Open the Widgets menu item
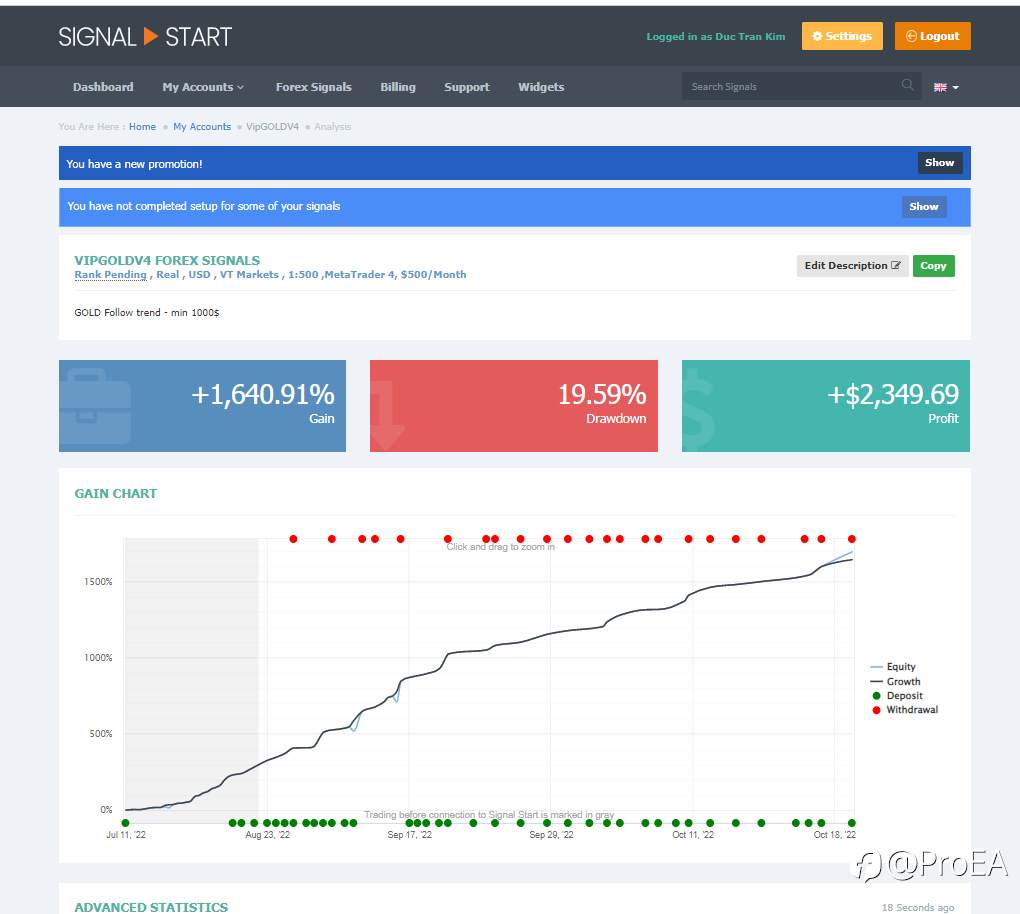Viewport: 1020px width, 914px height. click(x=541, y=87)
